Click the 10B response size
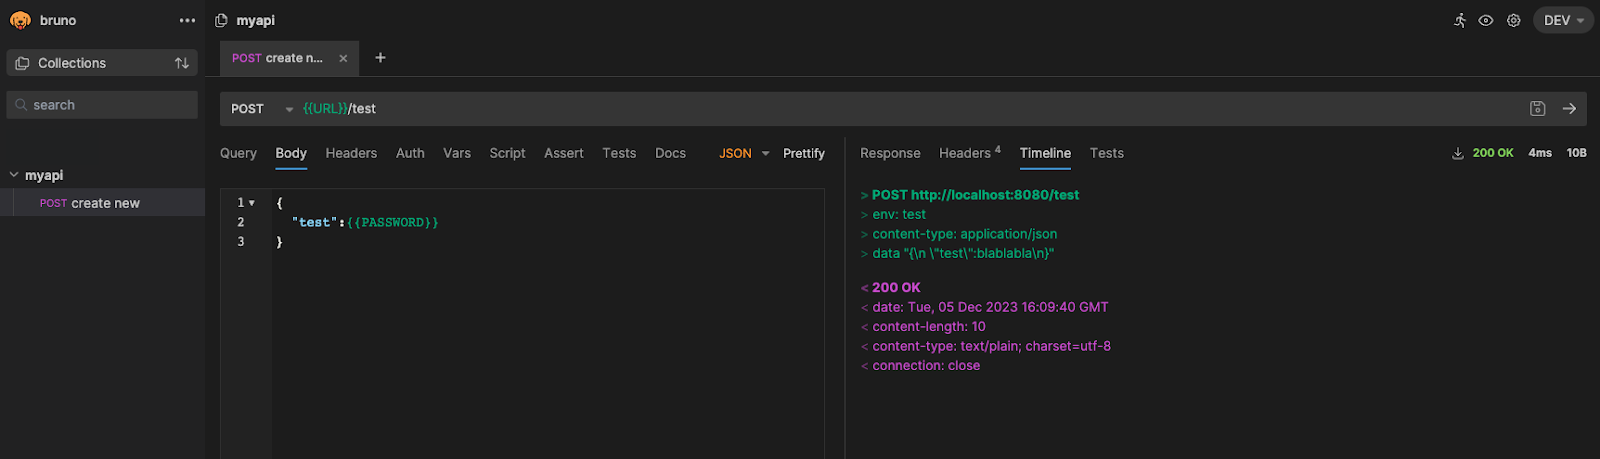 (x=1577, y=153)
